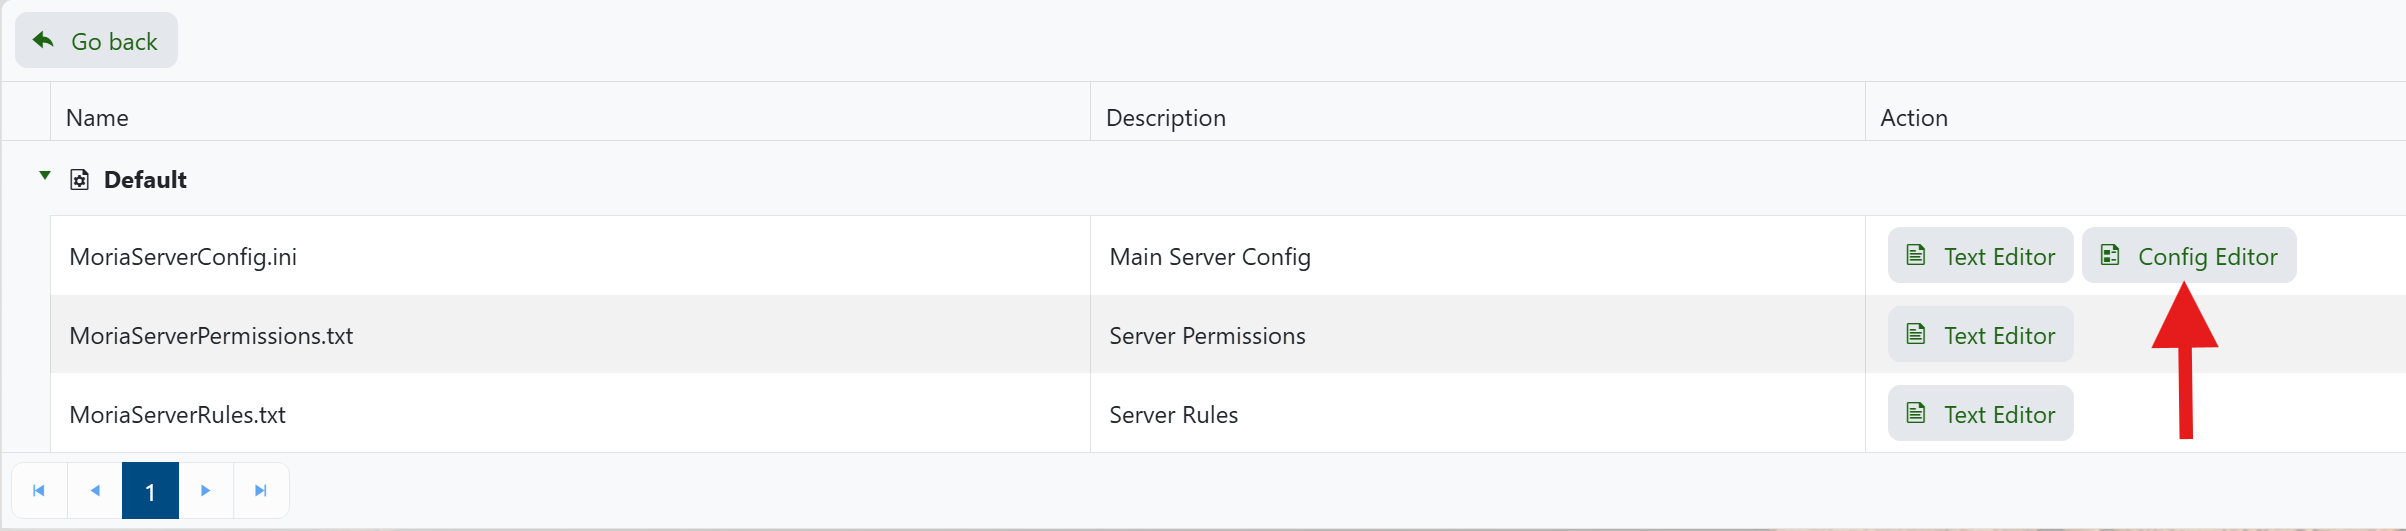The image size is (2406, 531).
Task: Collapse the Default group triangle
Action: click(x=45, y=177)
